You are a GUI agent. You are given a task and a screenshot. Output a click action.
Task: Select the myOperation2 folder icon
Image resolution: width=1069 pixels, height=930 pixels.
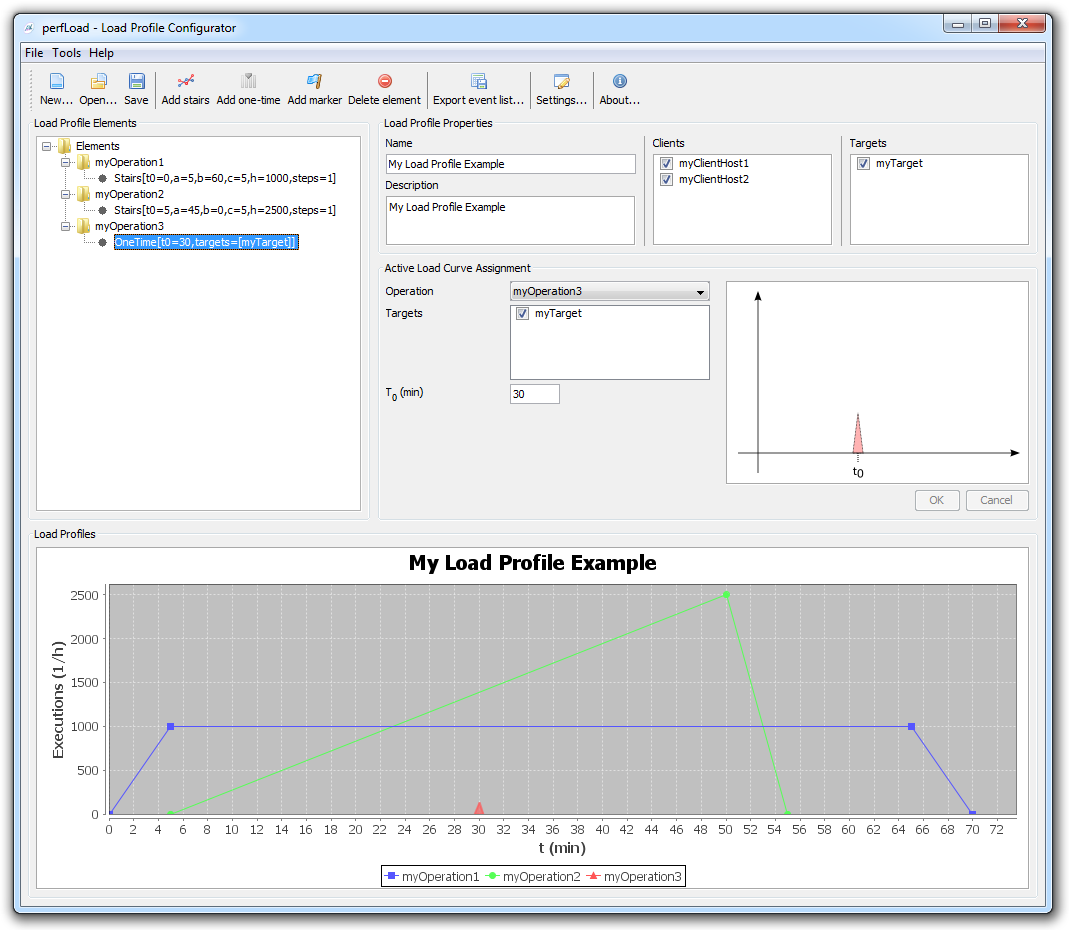[x=84, y=194]
